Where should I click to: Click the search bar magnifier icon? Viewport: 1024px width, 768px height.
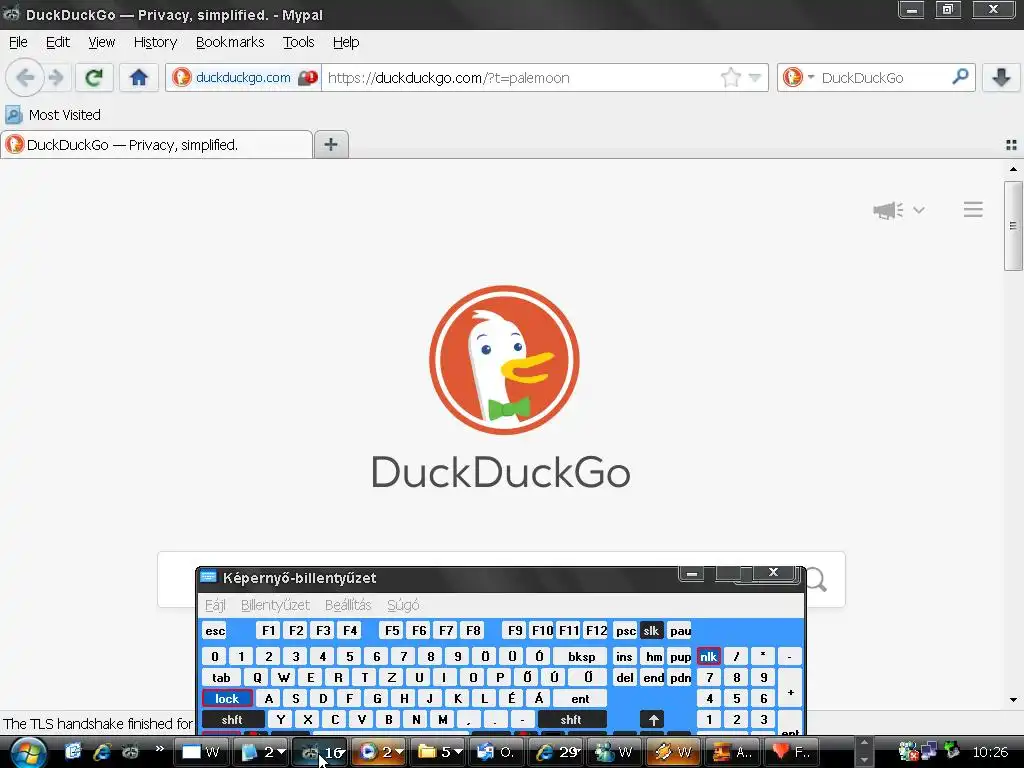960,77
